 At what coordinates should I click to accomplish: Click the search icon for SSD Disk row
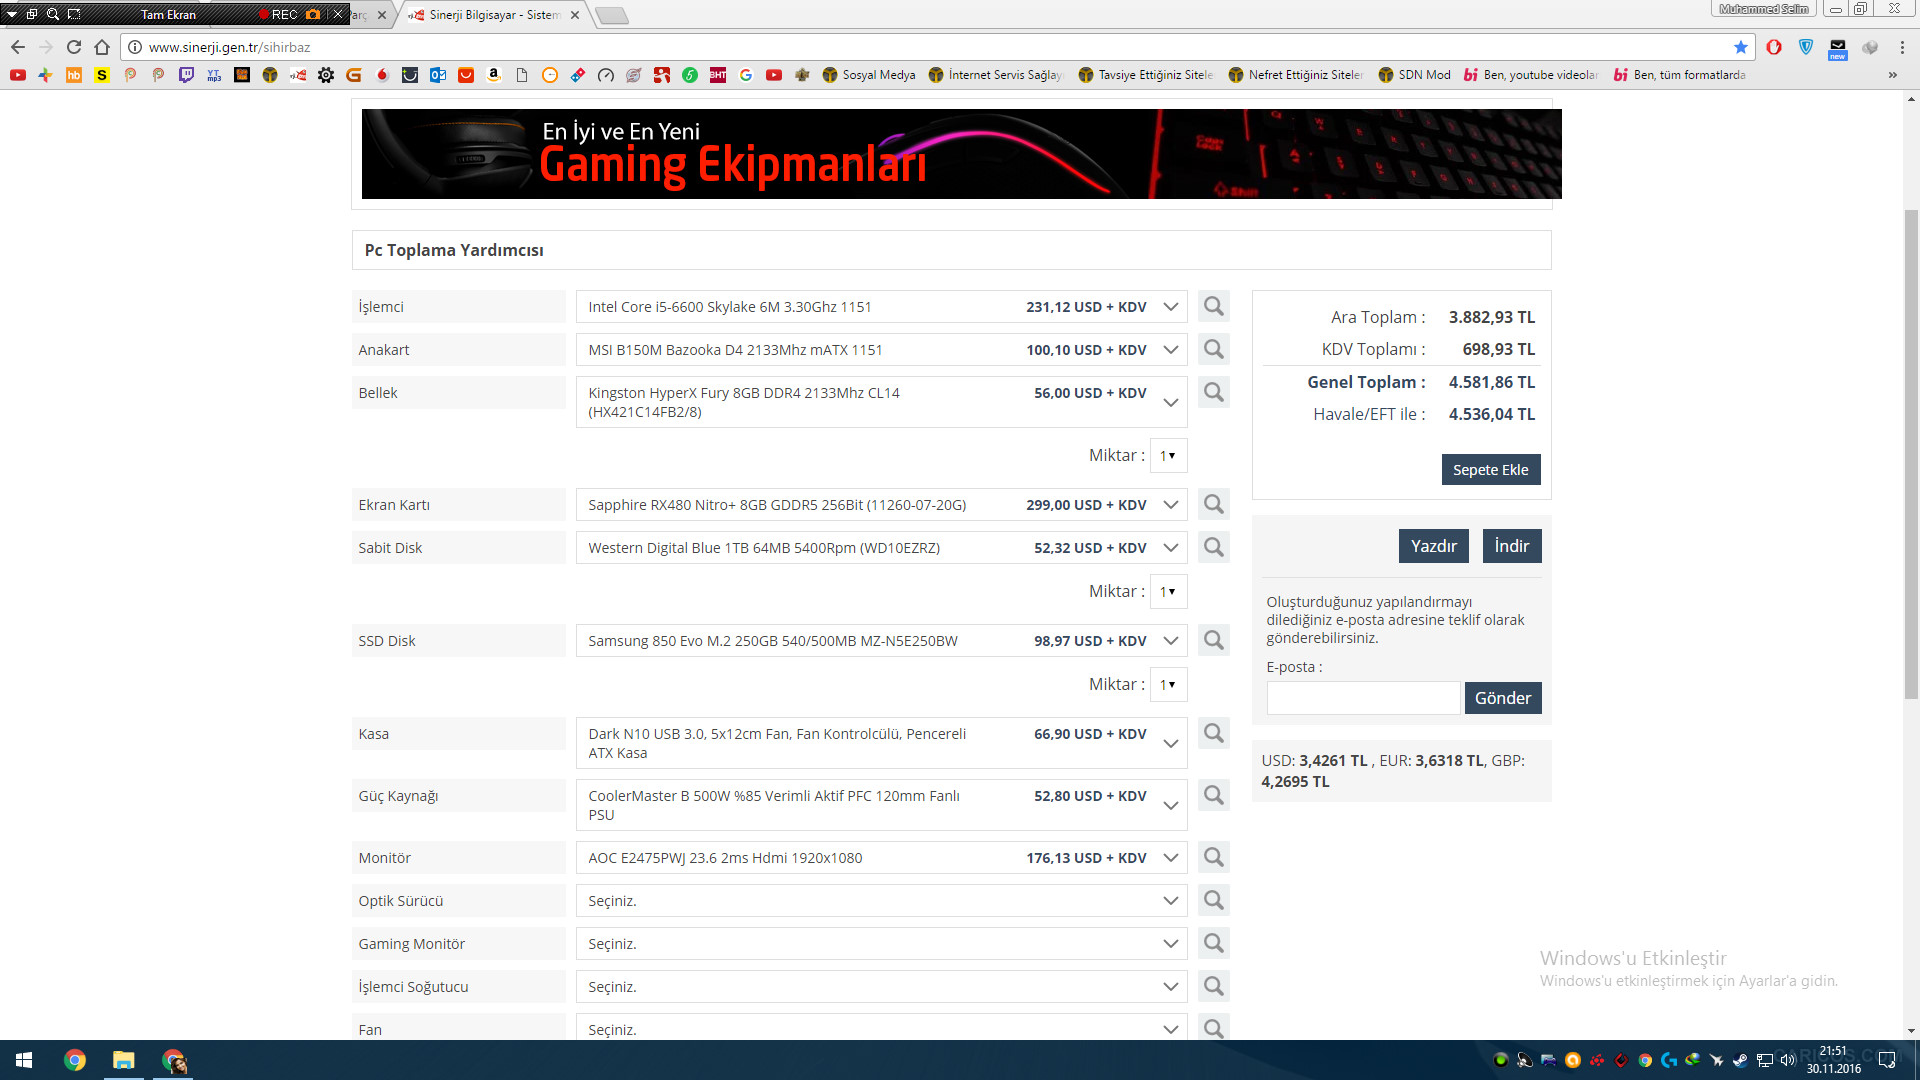click(1213, 640)
